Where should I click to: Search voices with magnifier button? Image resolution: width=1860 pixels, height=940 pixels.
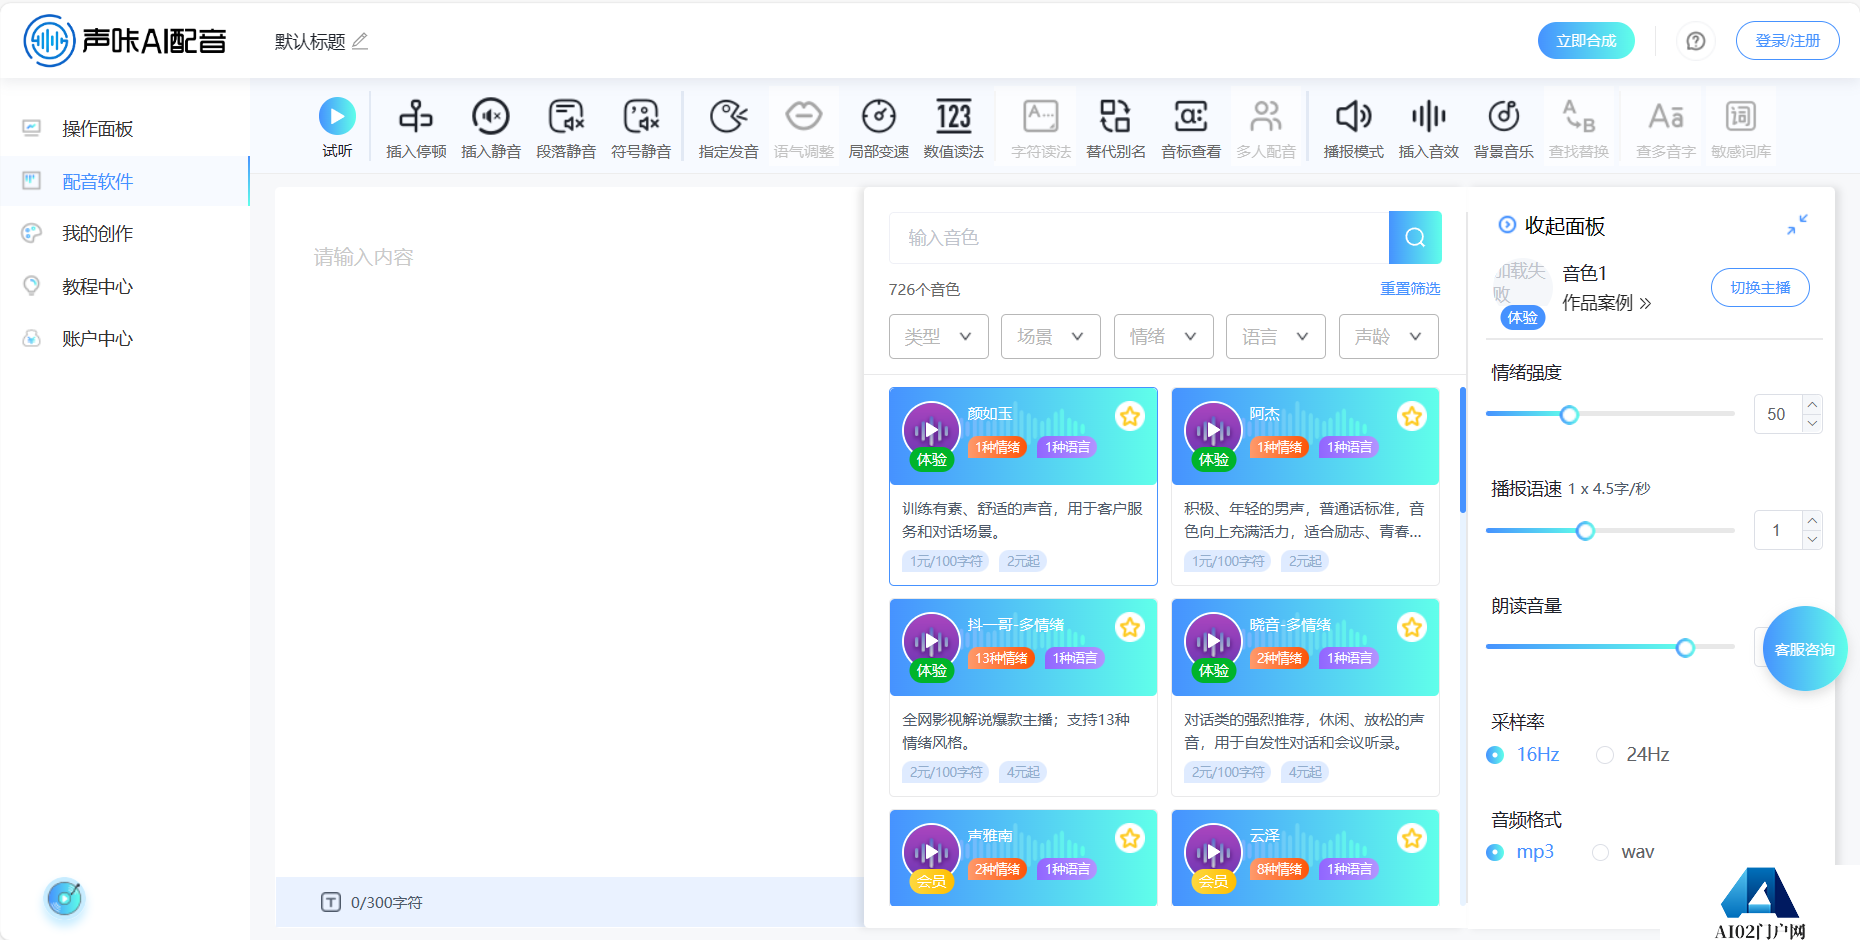(1415, 237)
